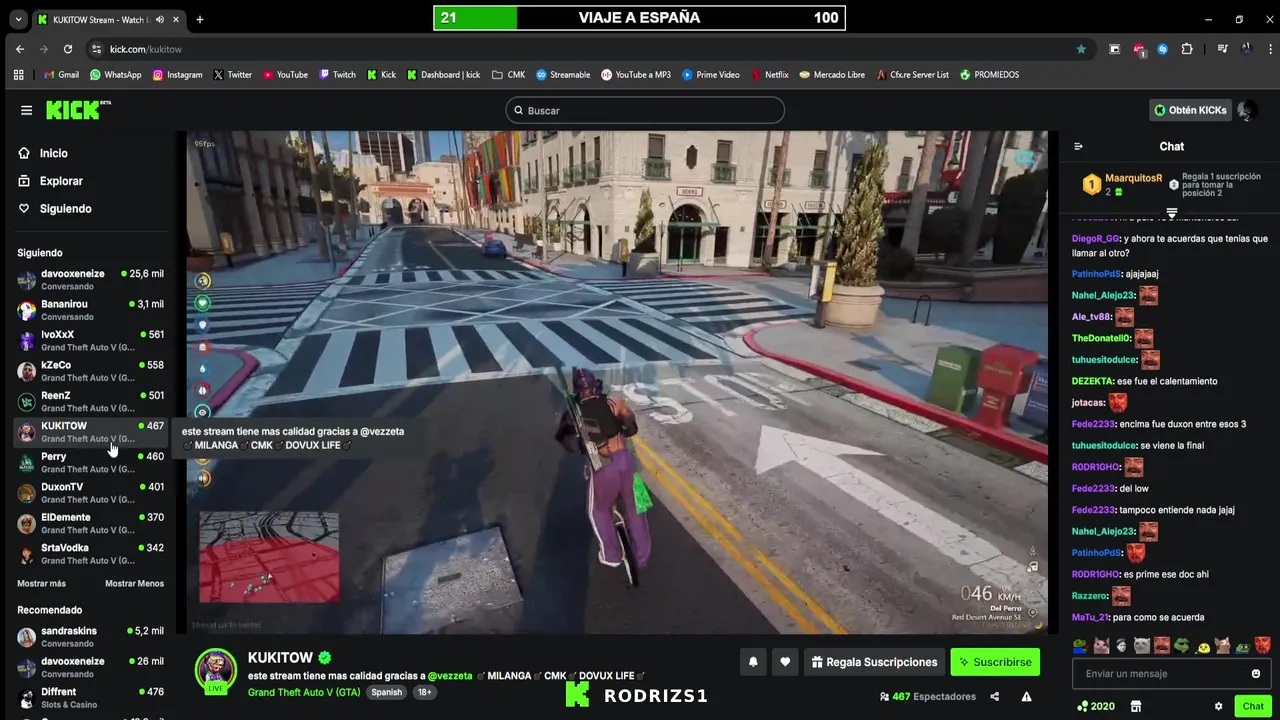
Task: Open the Gmail bookmark
Action: [61, 75]
